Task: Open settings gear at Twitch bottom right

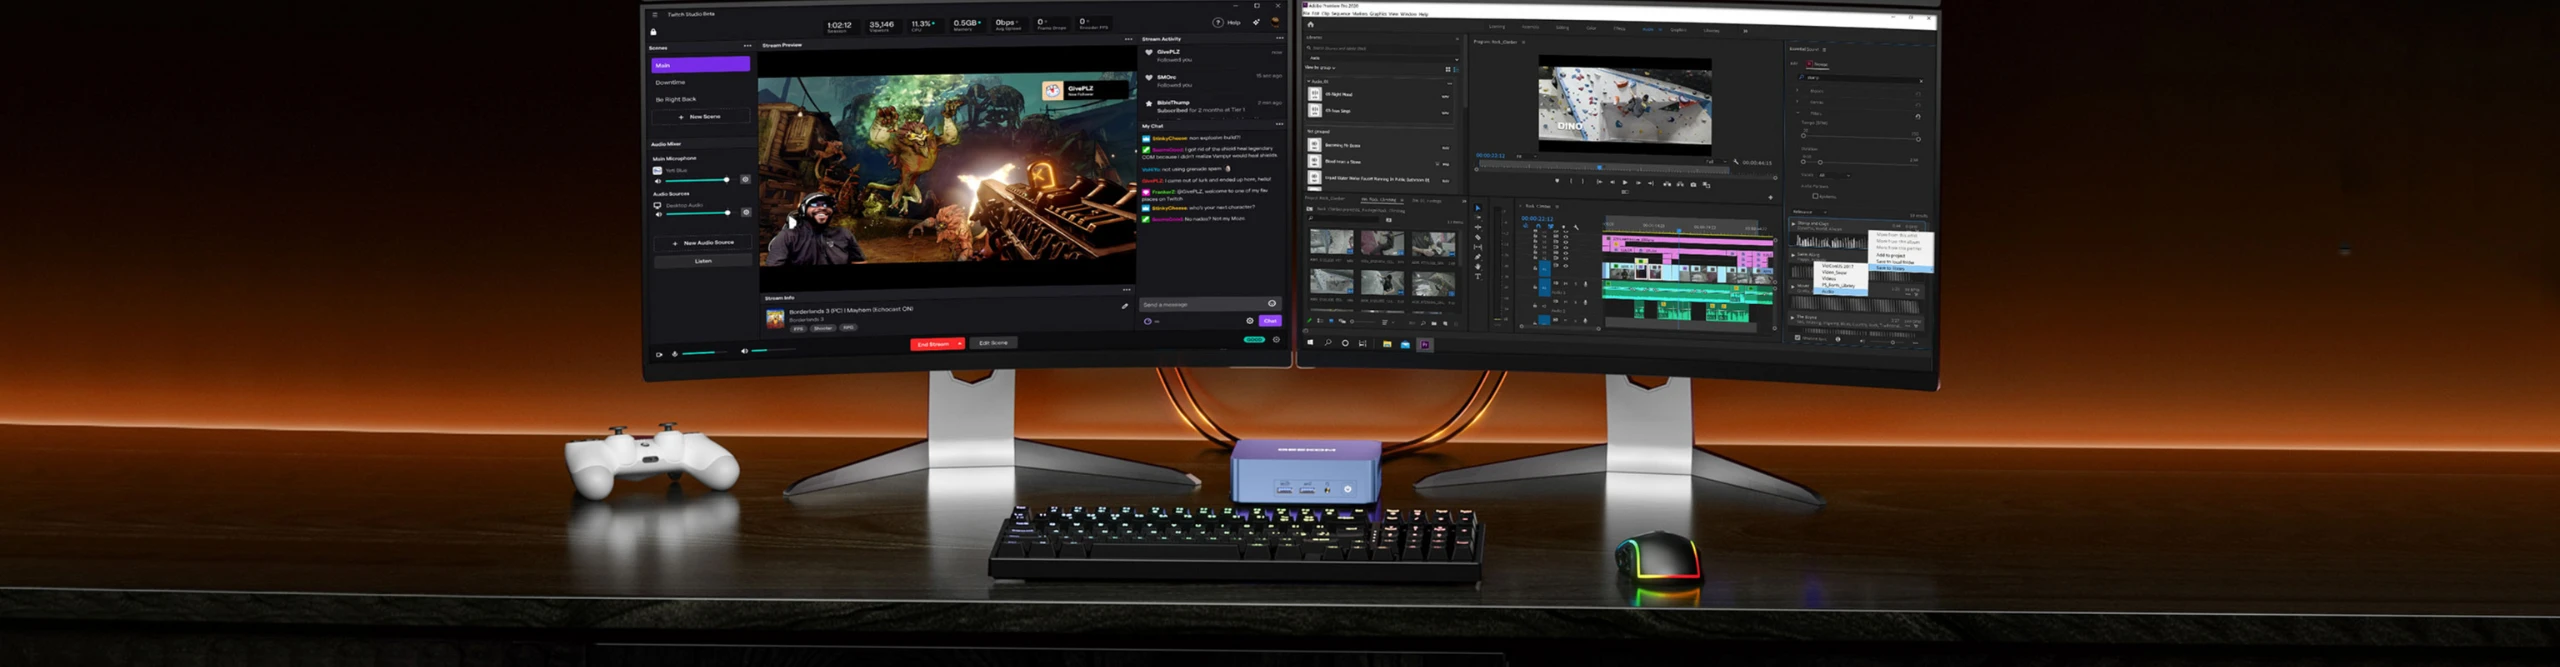Action: coord(1276,339)
